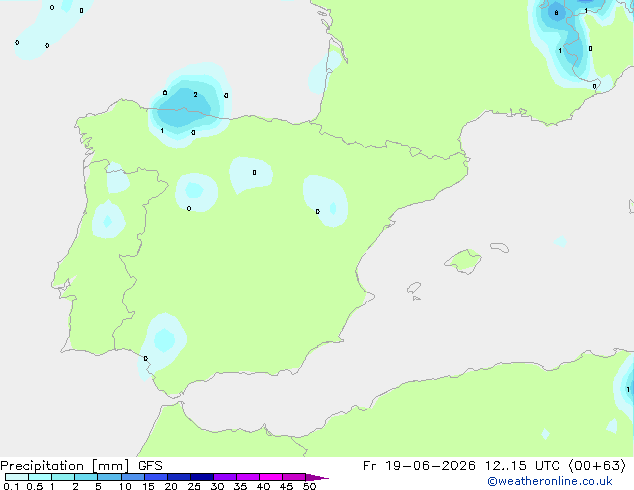
Task: Click the '25' legend scale label
Action: (194, 486)
